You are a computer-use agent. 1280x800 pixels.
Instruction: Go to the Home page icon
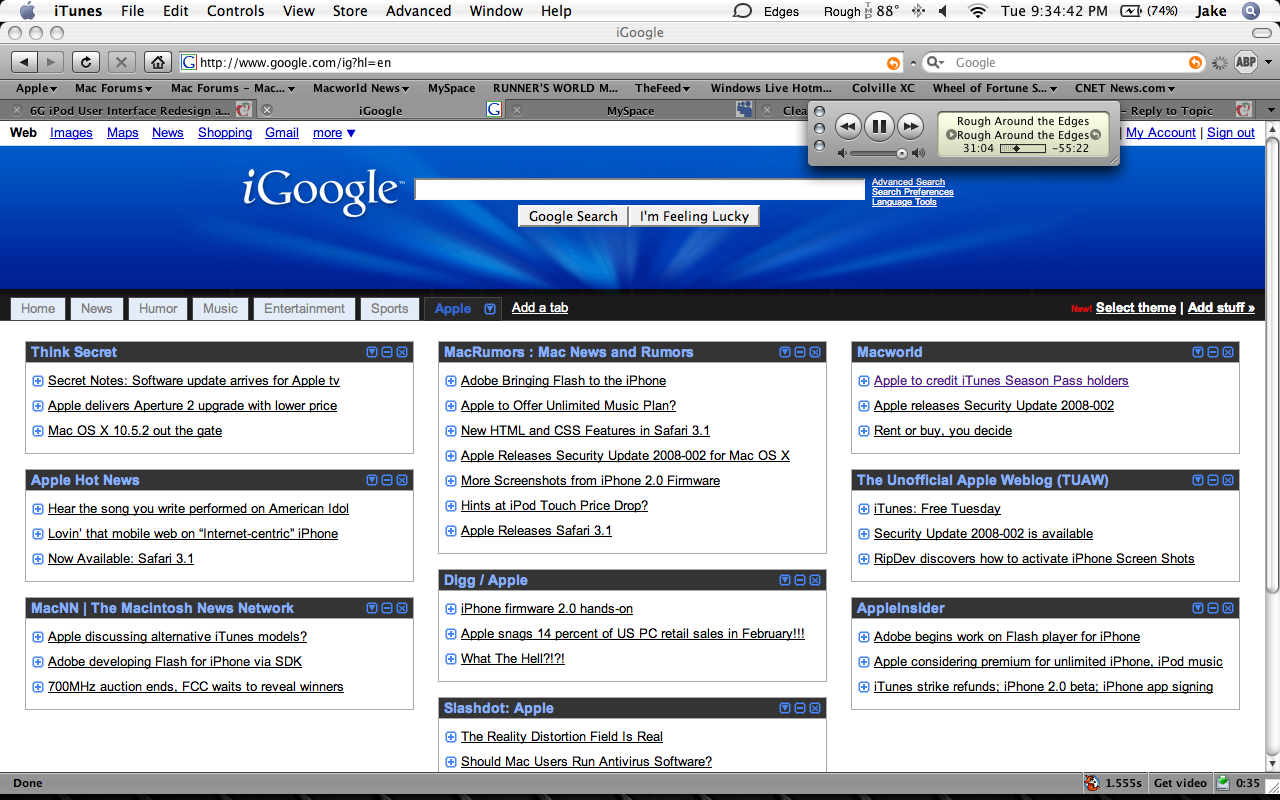(x=157, y=62)
